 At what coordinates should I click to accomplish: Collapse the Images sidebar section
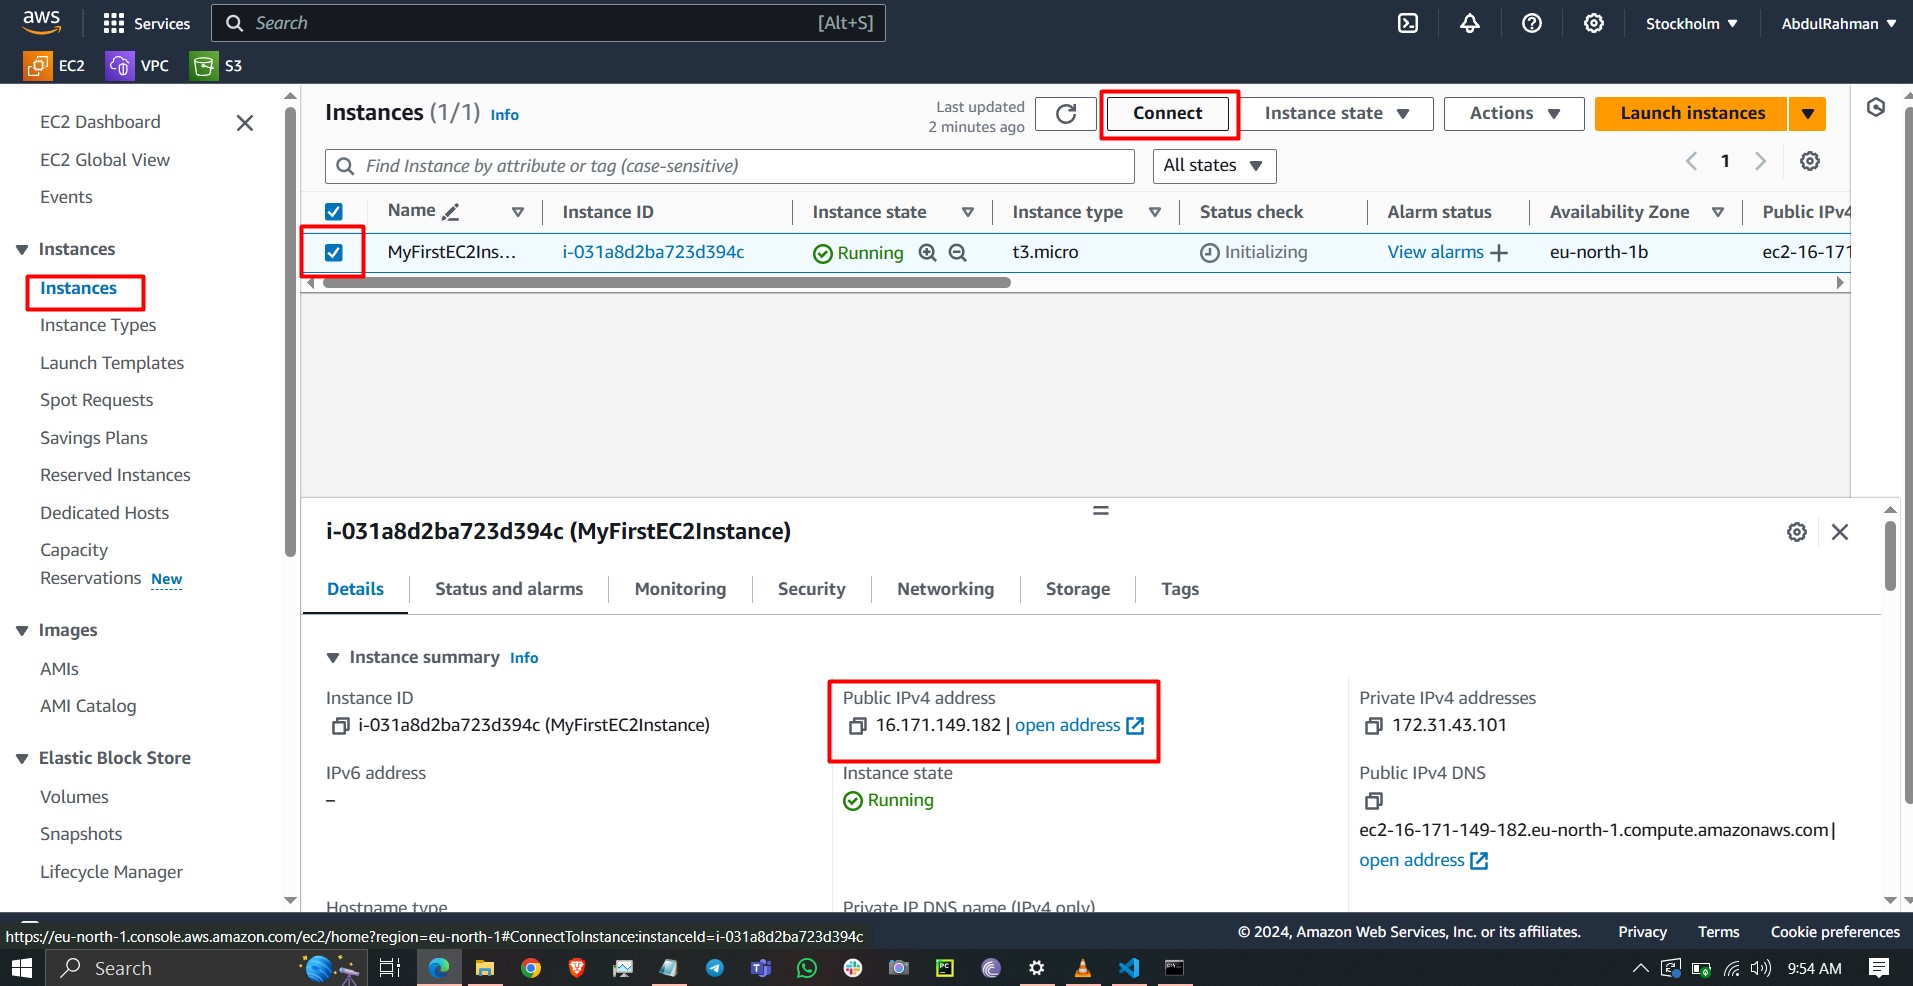[22, 631]
